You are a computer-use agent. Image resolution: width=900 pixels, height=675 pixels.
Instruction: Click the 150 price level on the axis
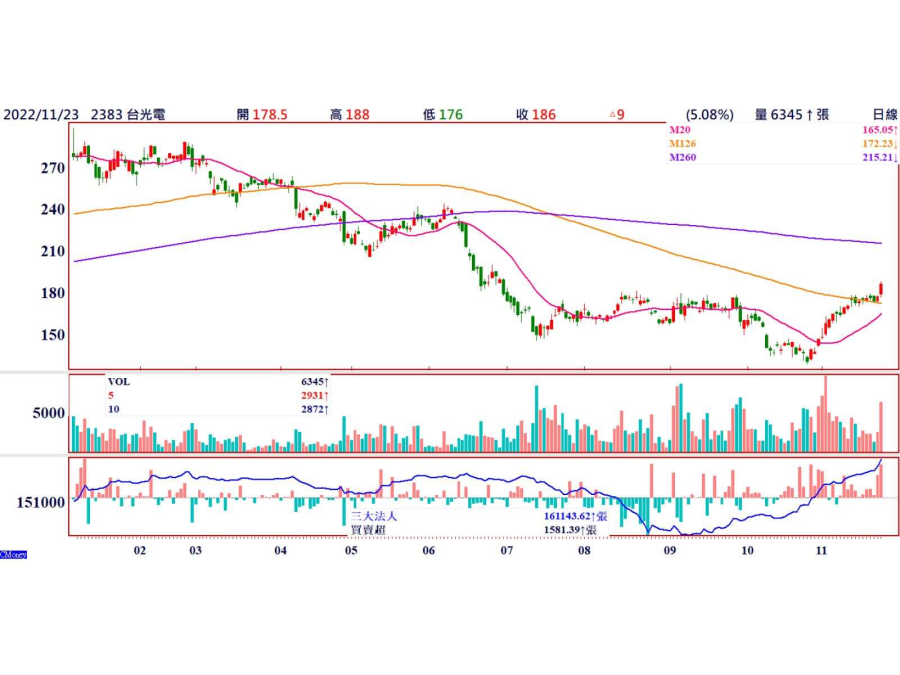coord(50,334)
